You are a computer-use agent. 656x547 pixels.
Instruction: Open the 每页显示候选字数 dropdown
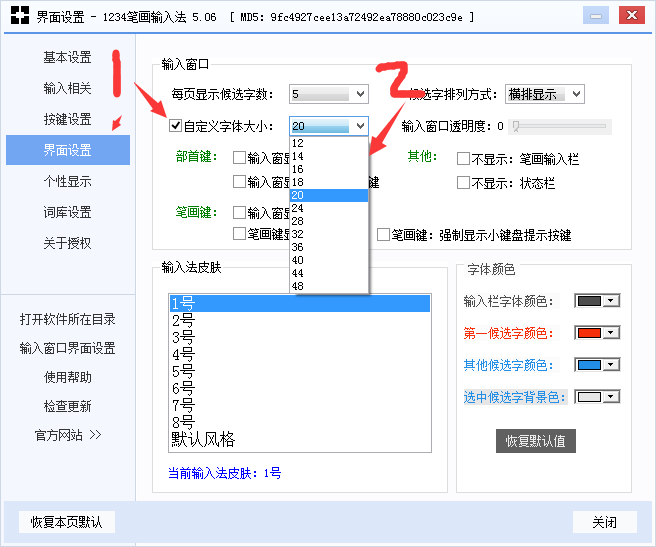click(328, 94)
